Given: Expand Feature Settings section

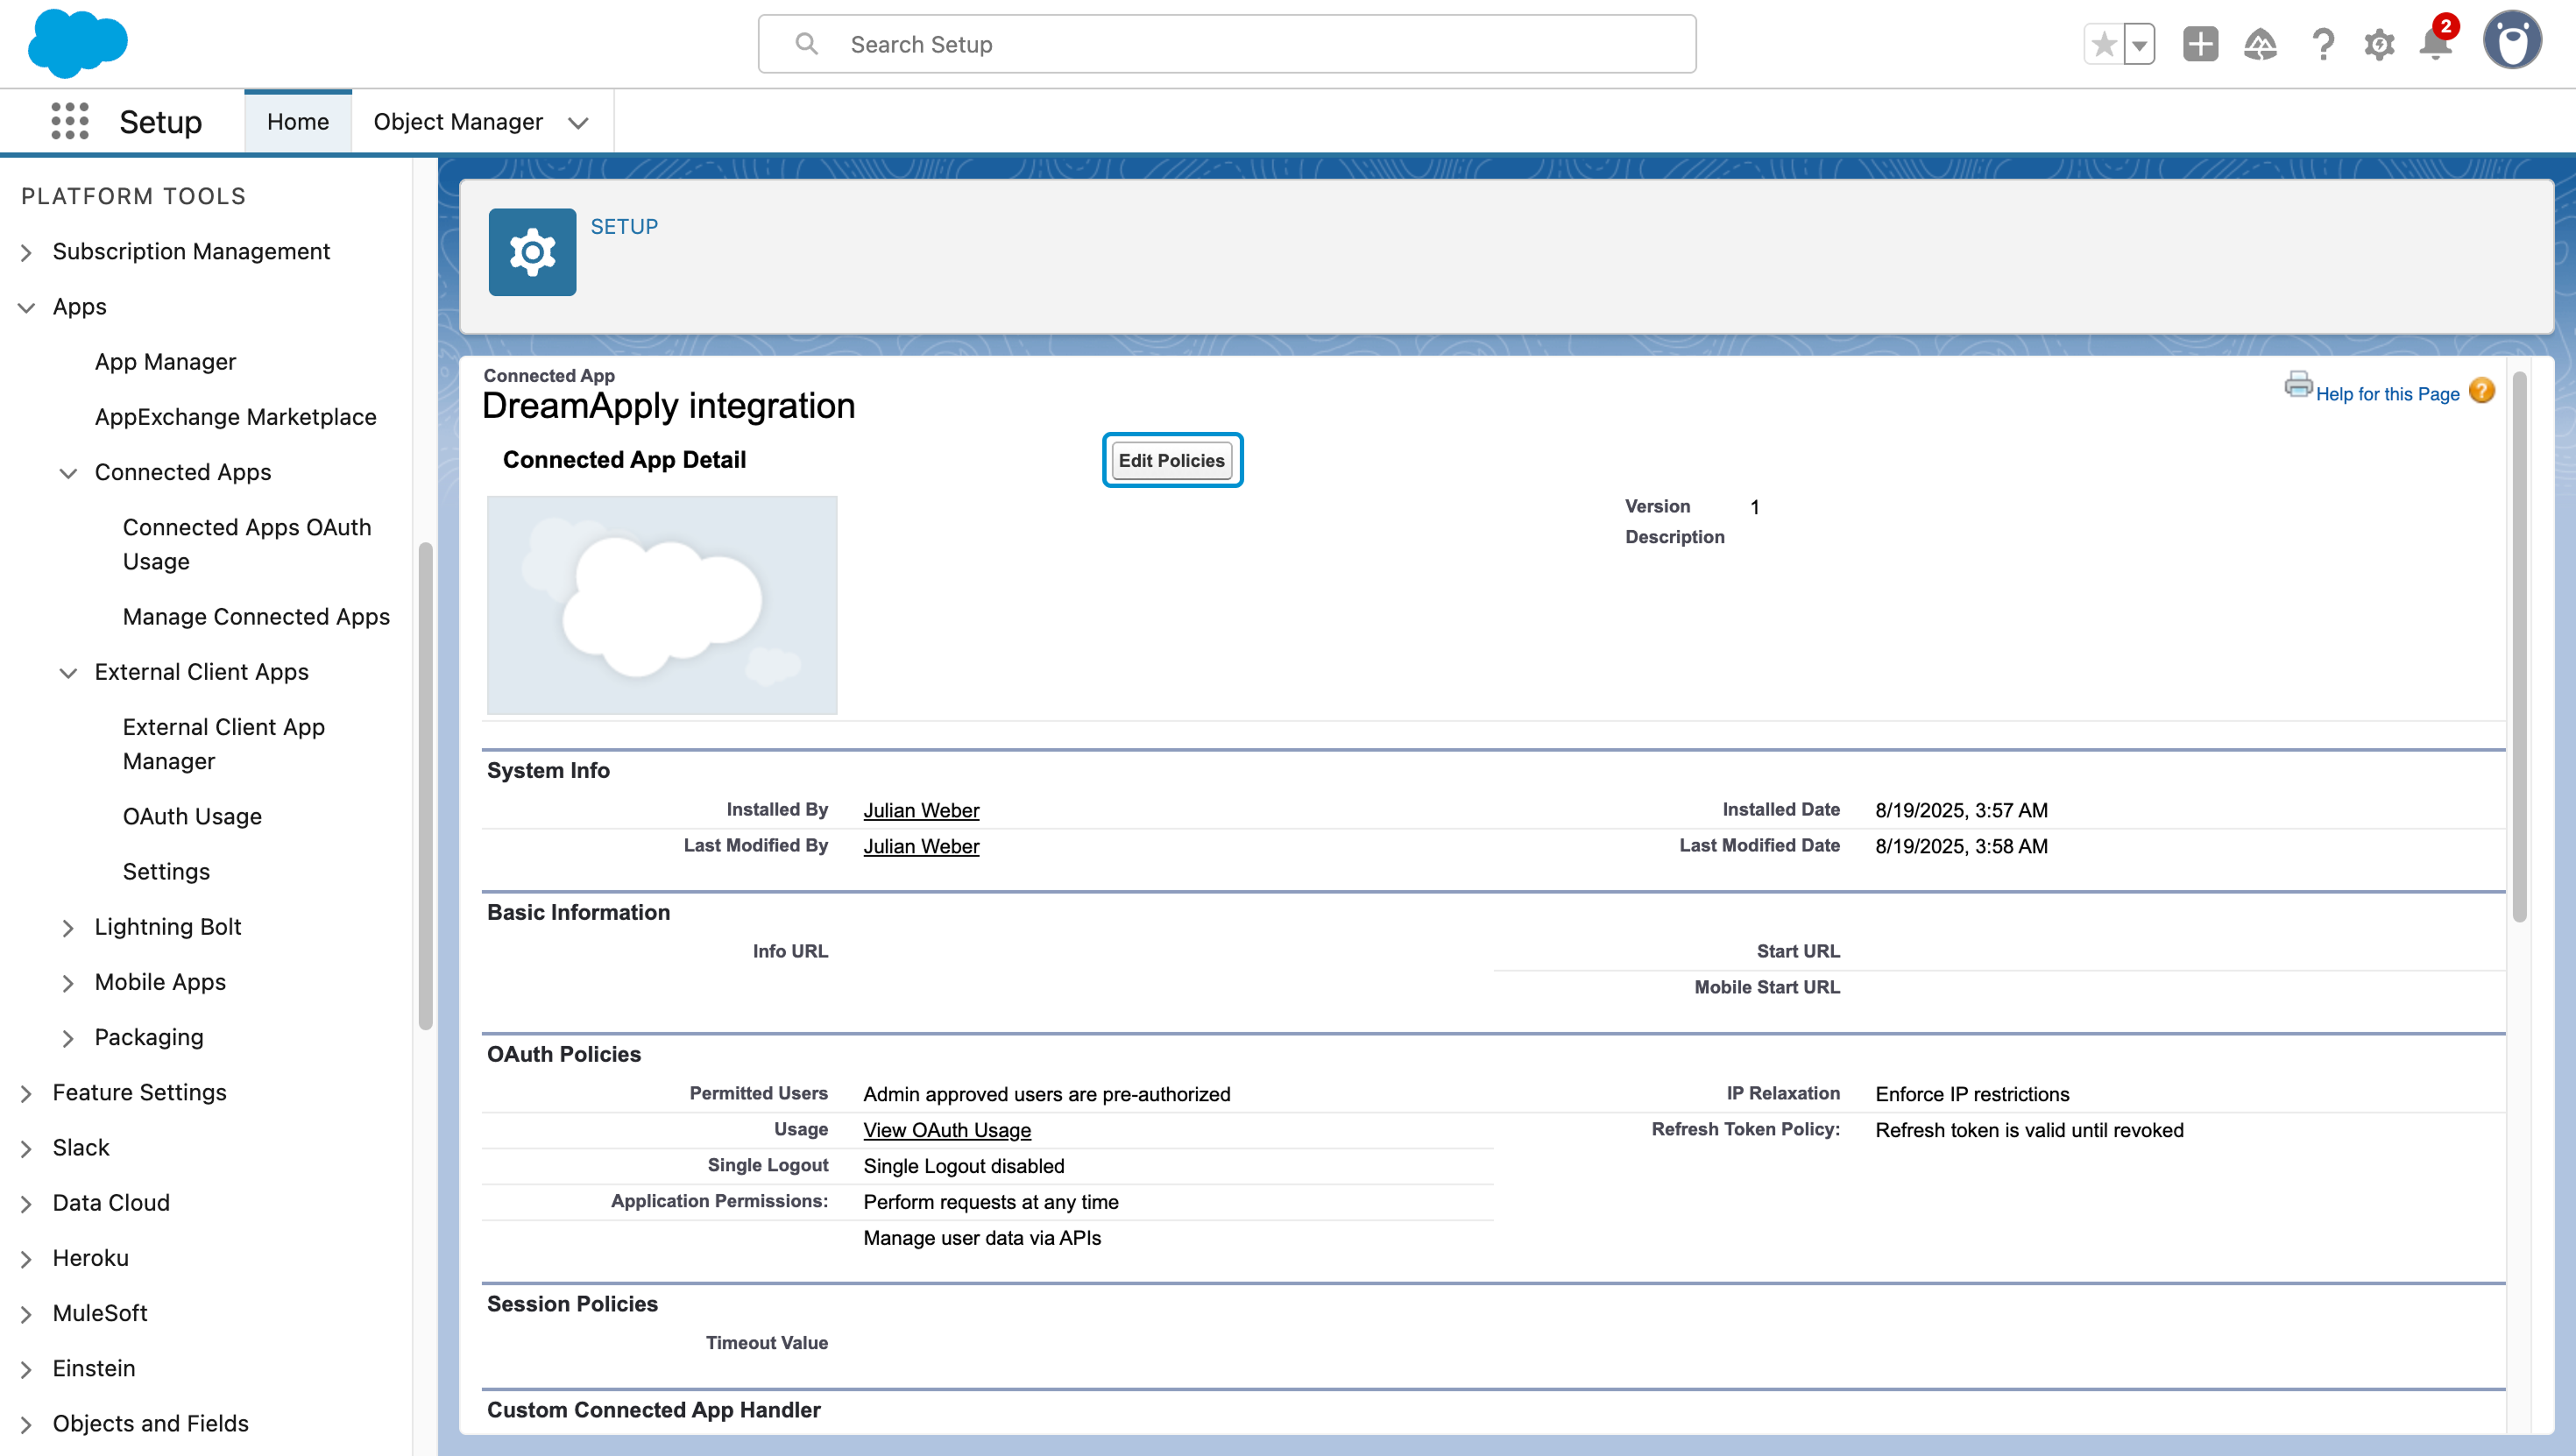Looking at the screenshot, I should 26,1093.
